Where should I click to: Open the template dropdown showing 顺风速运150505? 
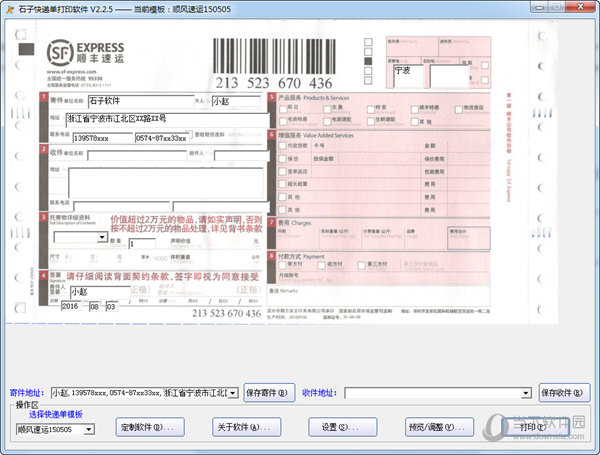click(x=89, y=429)
